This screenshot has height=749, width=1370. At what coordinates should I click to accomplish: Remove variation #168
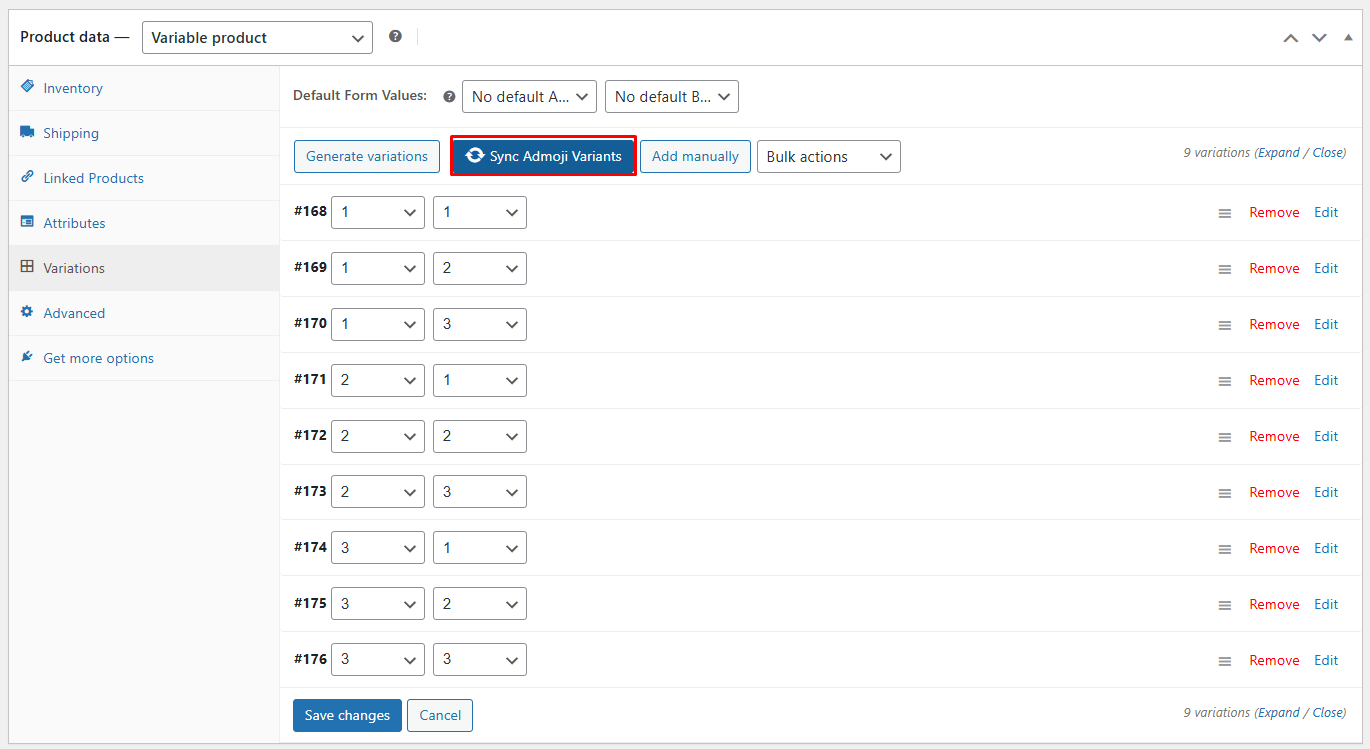pos(1274,212)
